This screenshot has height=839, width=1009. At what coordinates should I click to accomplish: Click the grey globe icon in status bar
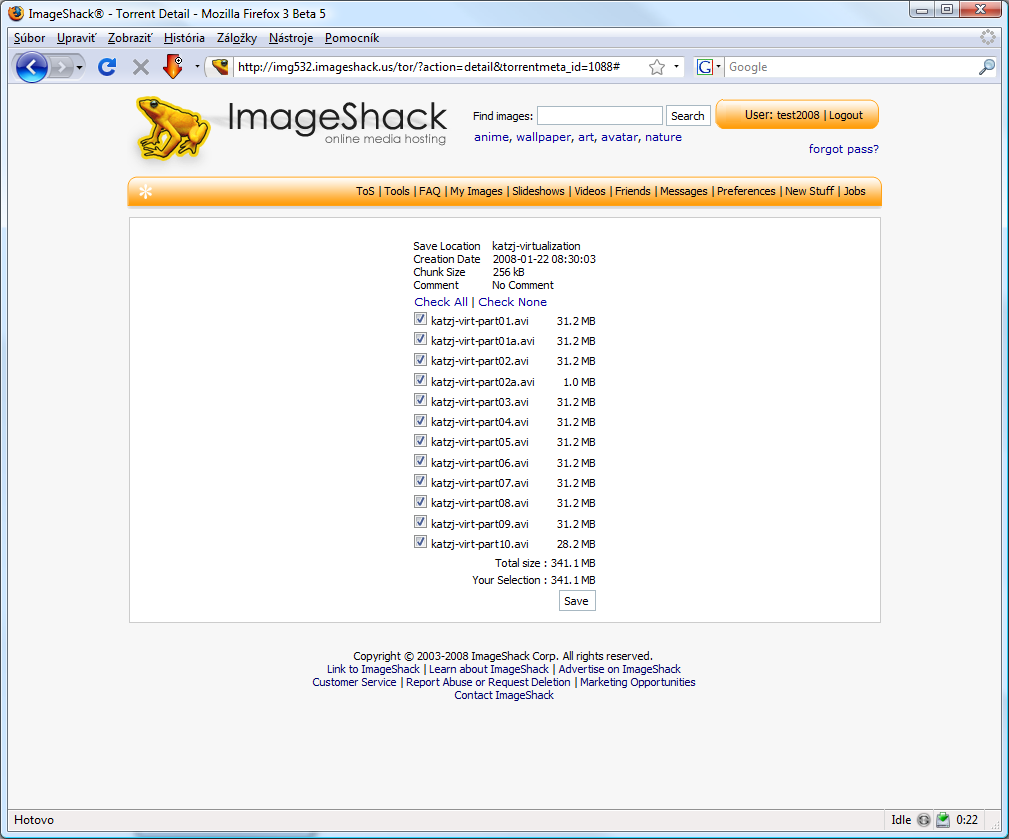click(923, 820)
